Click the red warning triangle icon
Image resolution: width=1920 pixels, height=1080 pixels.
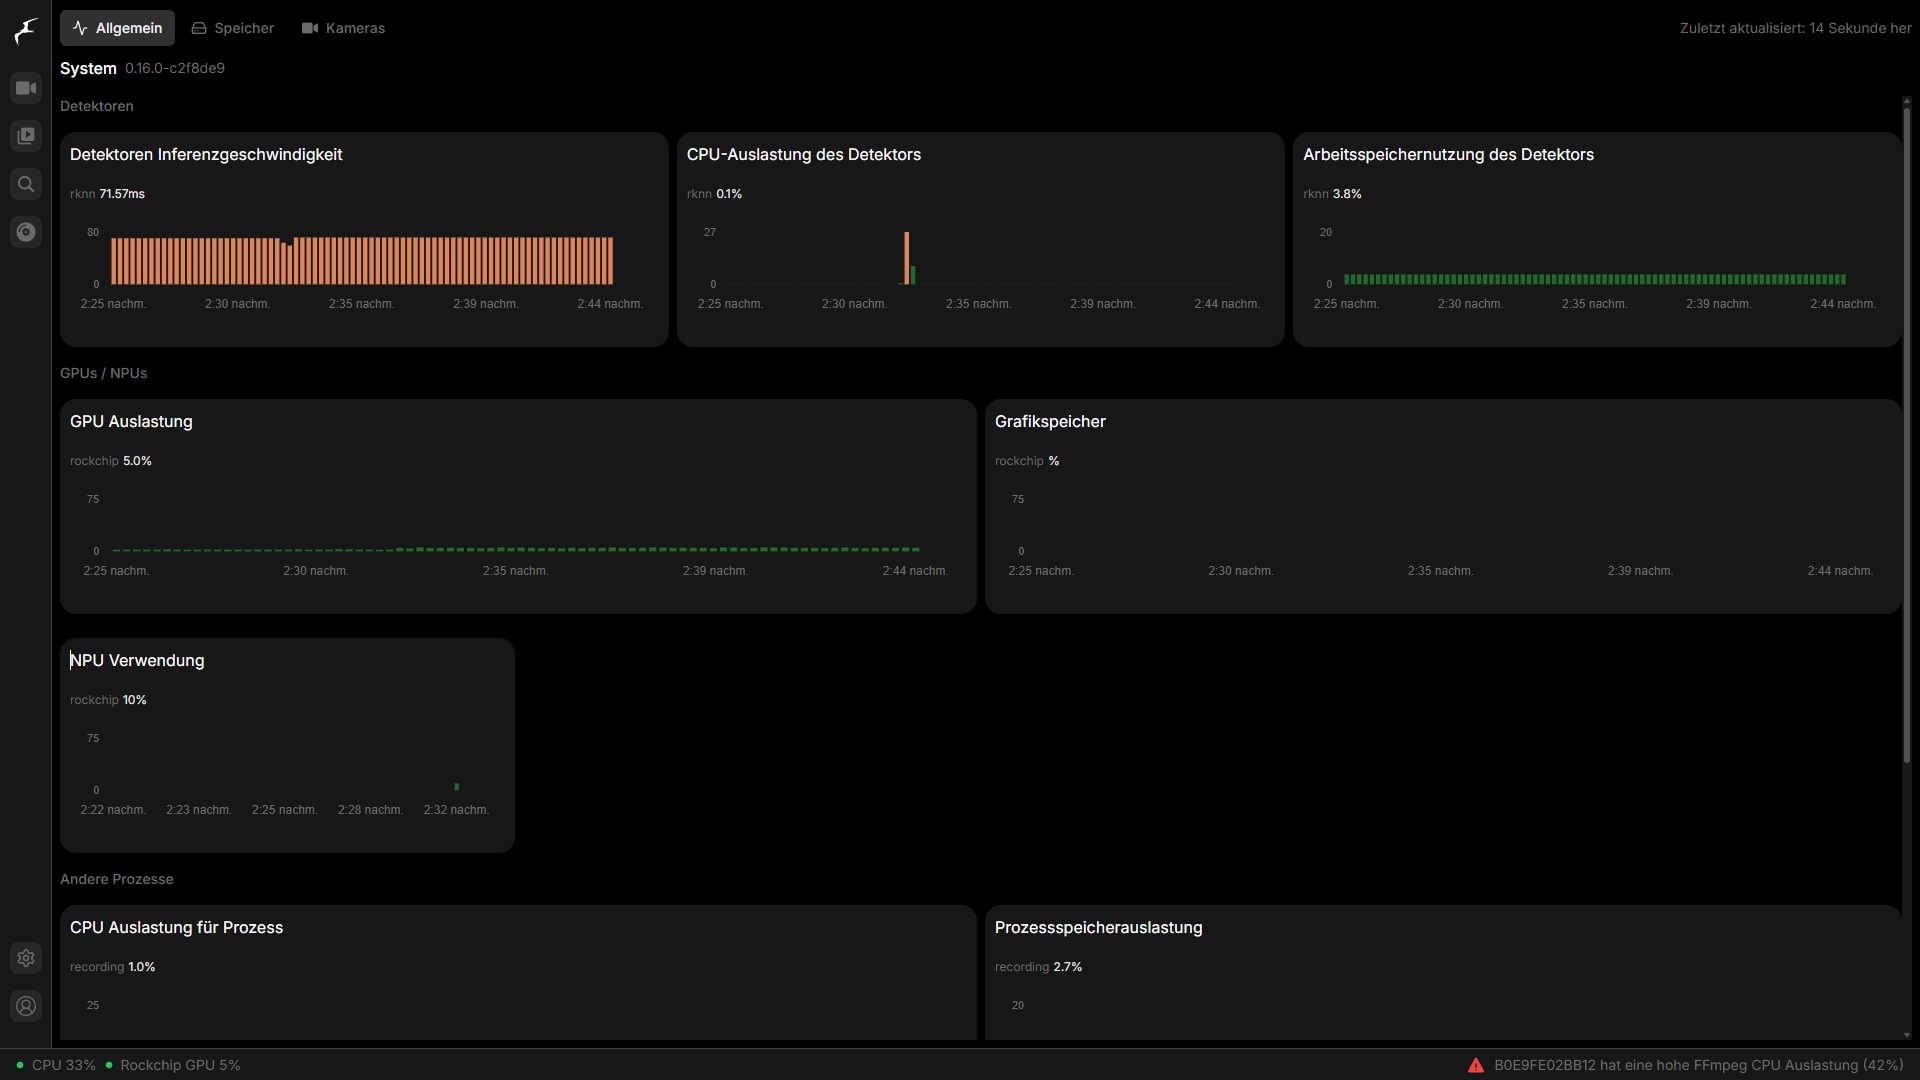(x=1476, y=1065)
